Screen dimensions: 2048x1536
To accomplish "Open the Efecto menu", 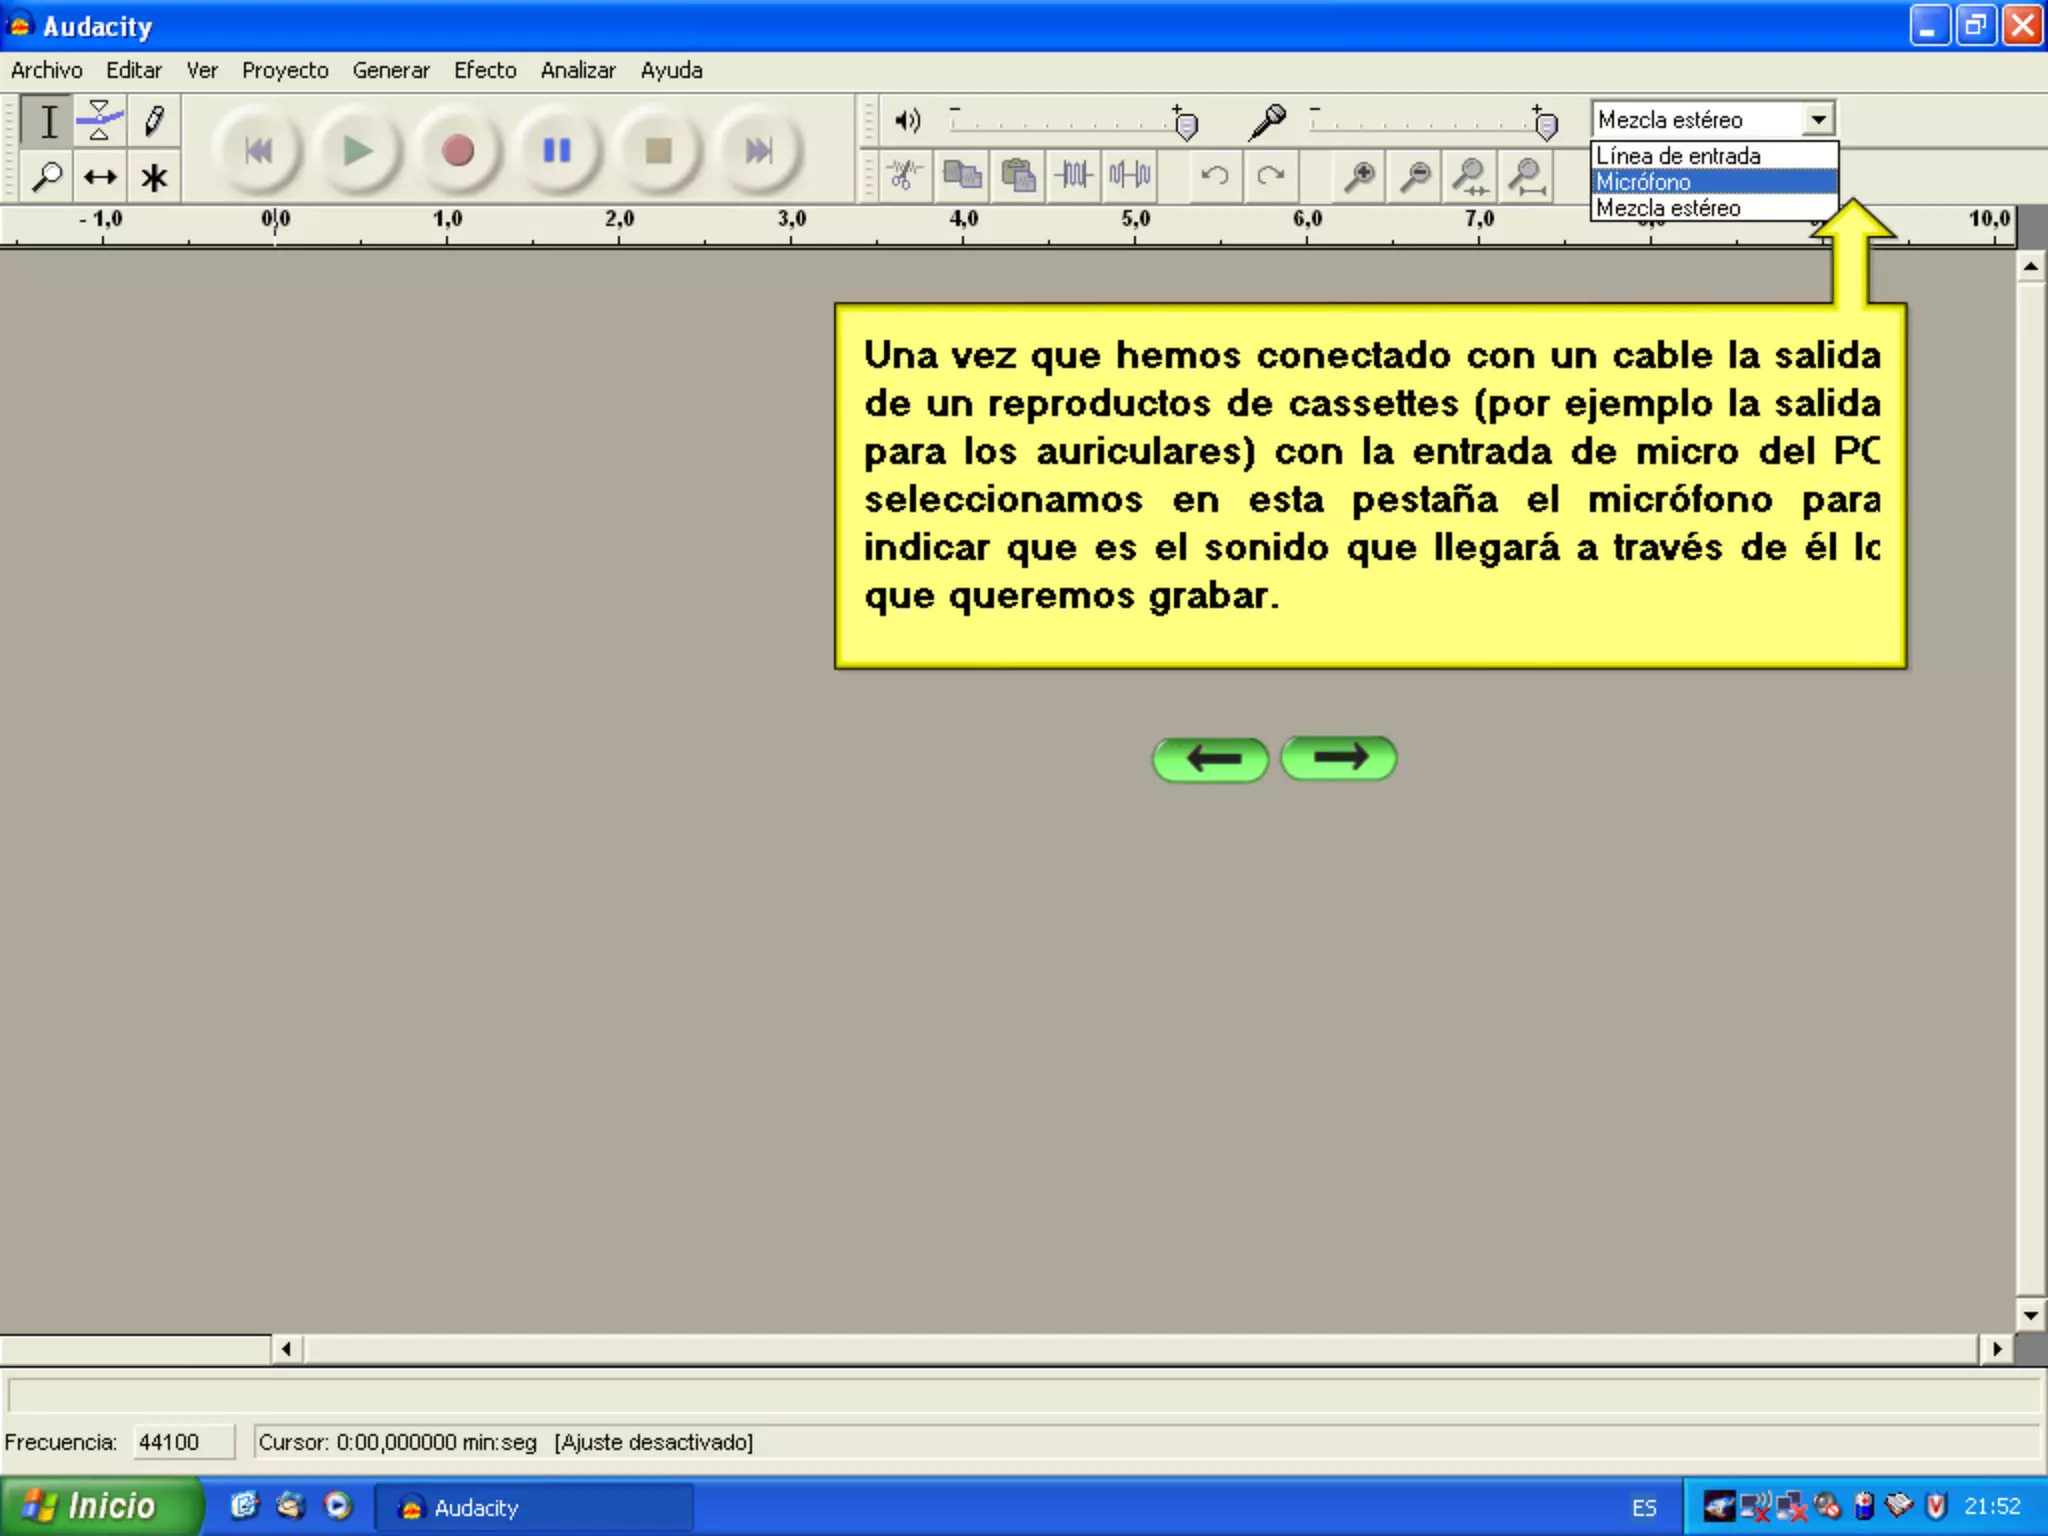I will 484,70.
